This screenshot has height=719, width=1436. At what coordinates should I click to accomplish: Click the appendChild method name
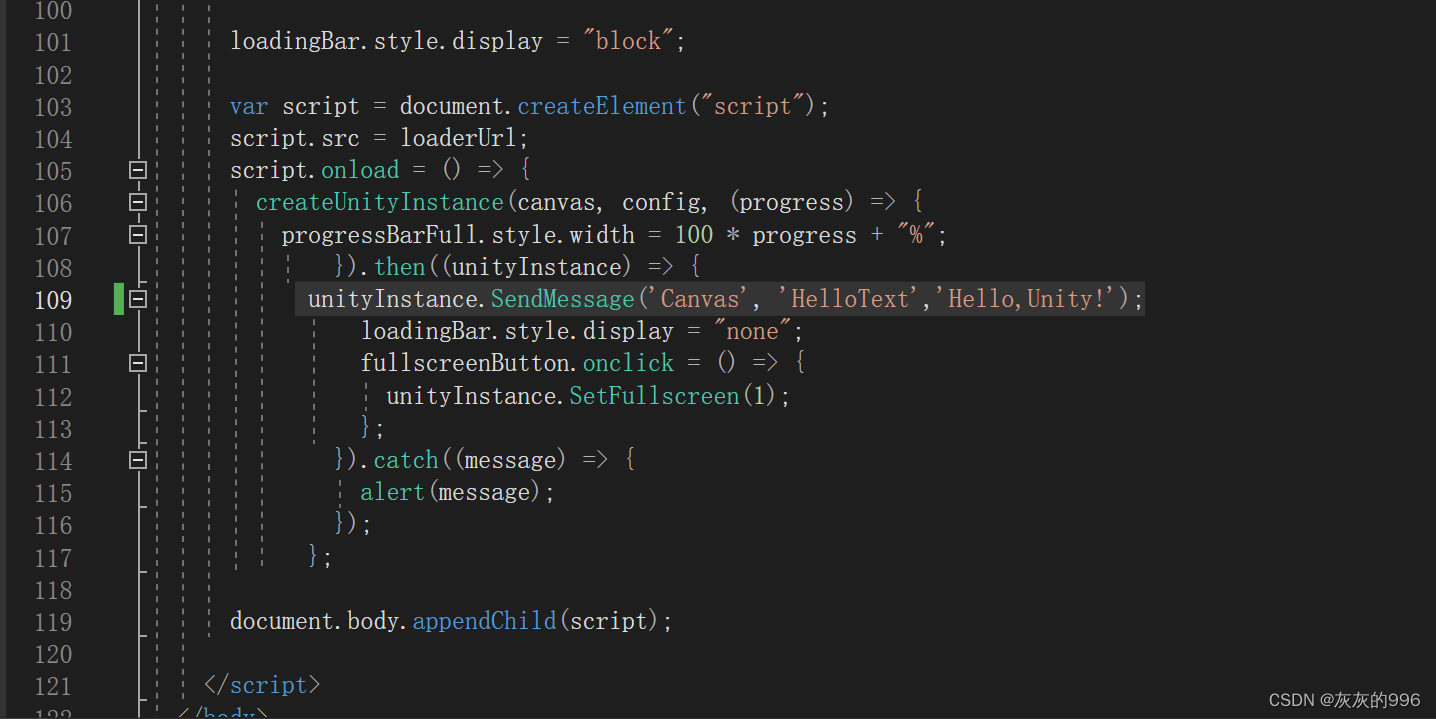(484, 621)
